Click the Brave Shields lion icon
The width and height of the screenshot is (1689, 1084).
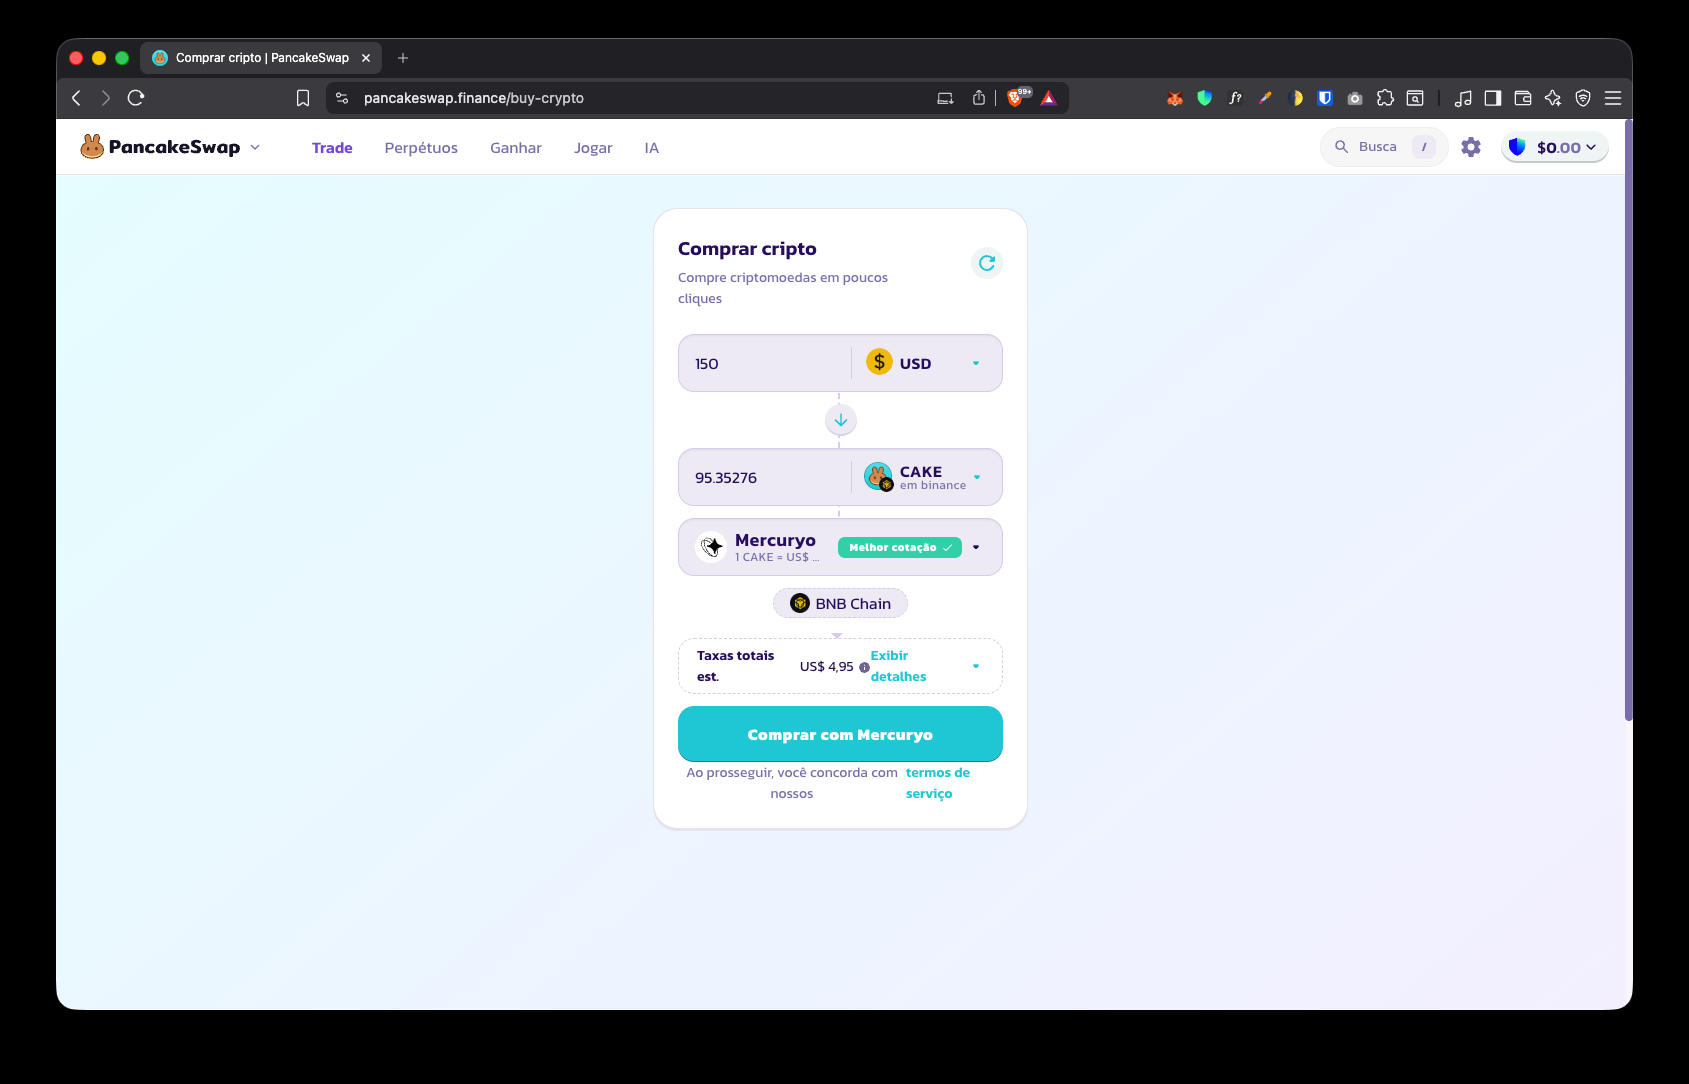click(1016, 98)
